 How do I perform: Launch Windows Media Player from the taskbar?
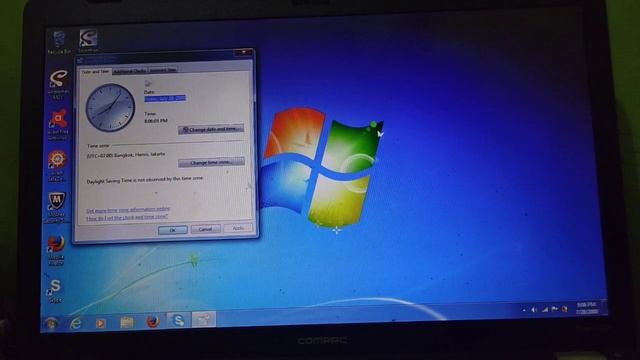100,323
